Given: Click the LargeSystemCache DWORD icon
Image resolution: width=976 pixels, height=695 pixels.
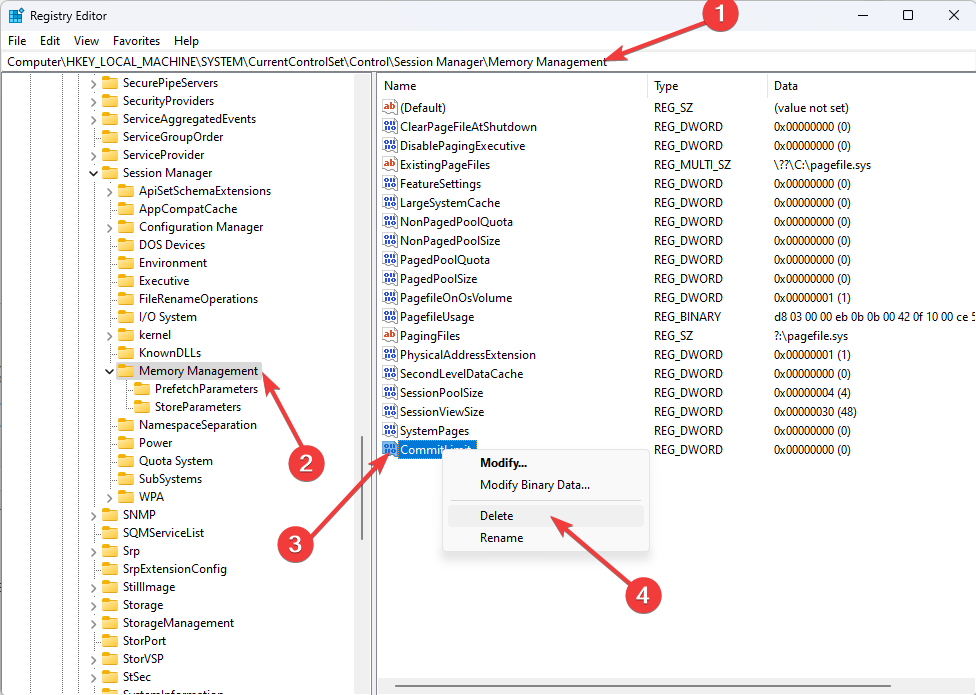Looking at the screenshot, I should [390, 202].
